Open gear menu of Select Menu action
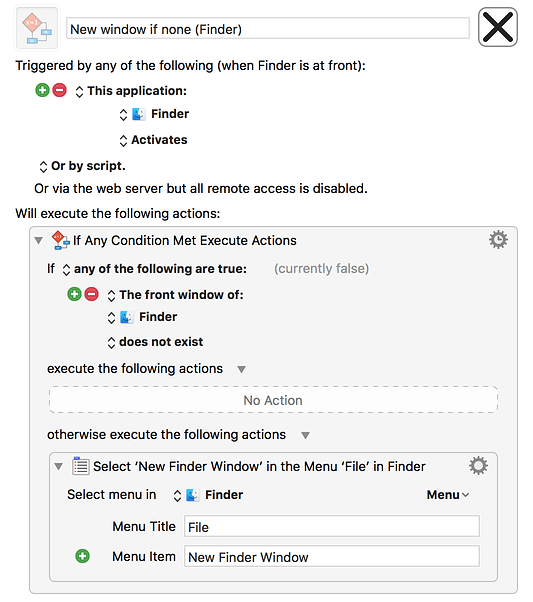533x602 pixels. coord(478,466)
